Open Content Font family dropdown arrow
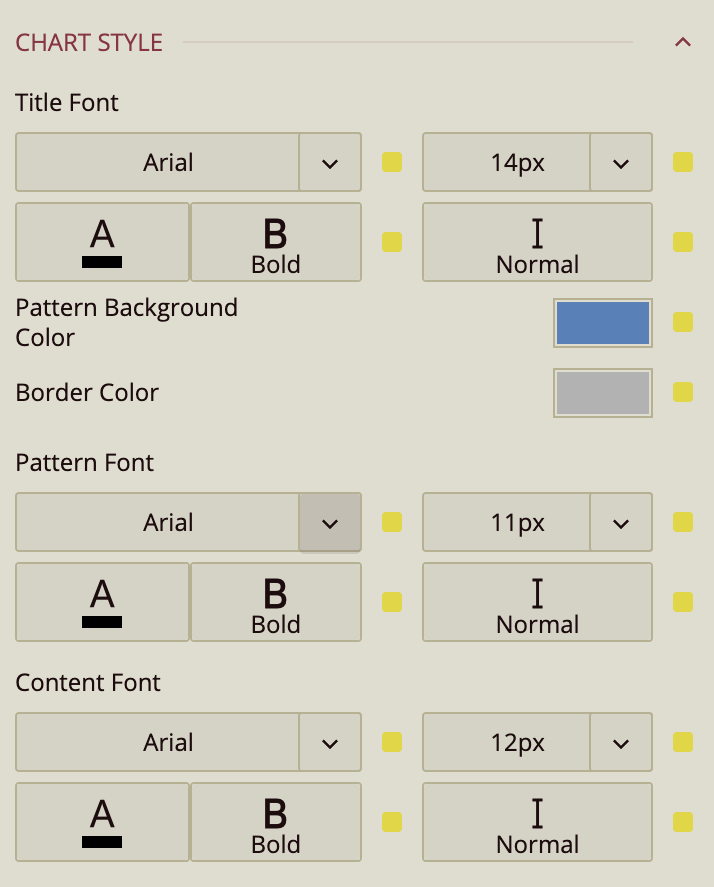This screenshot has width=714, height=887. 330,742
